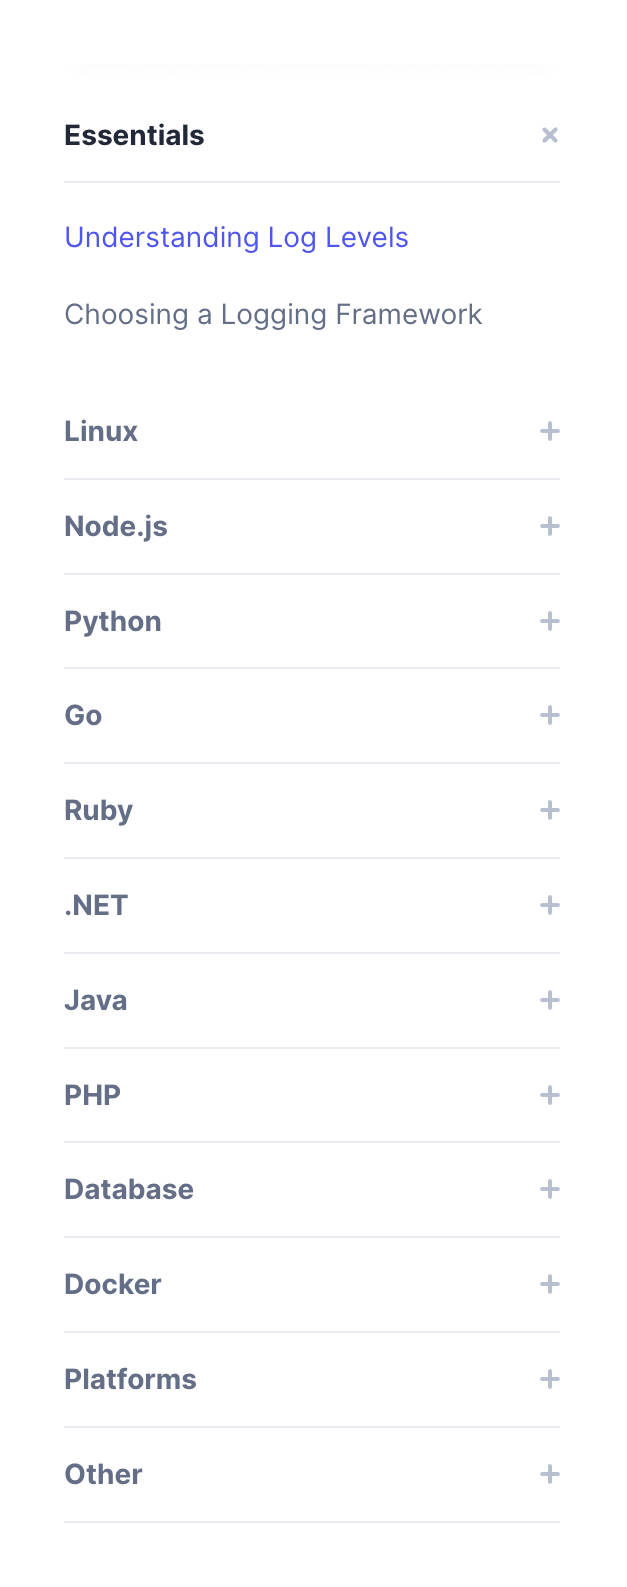
Task: Click the Linux section heading
Action: click(x=100, y=431)
